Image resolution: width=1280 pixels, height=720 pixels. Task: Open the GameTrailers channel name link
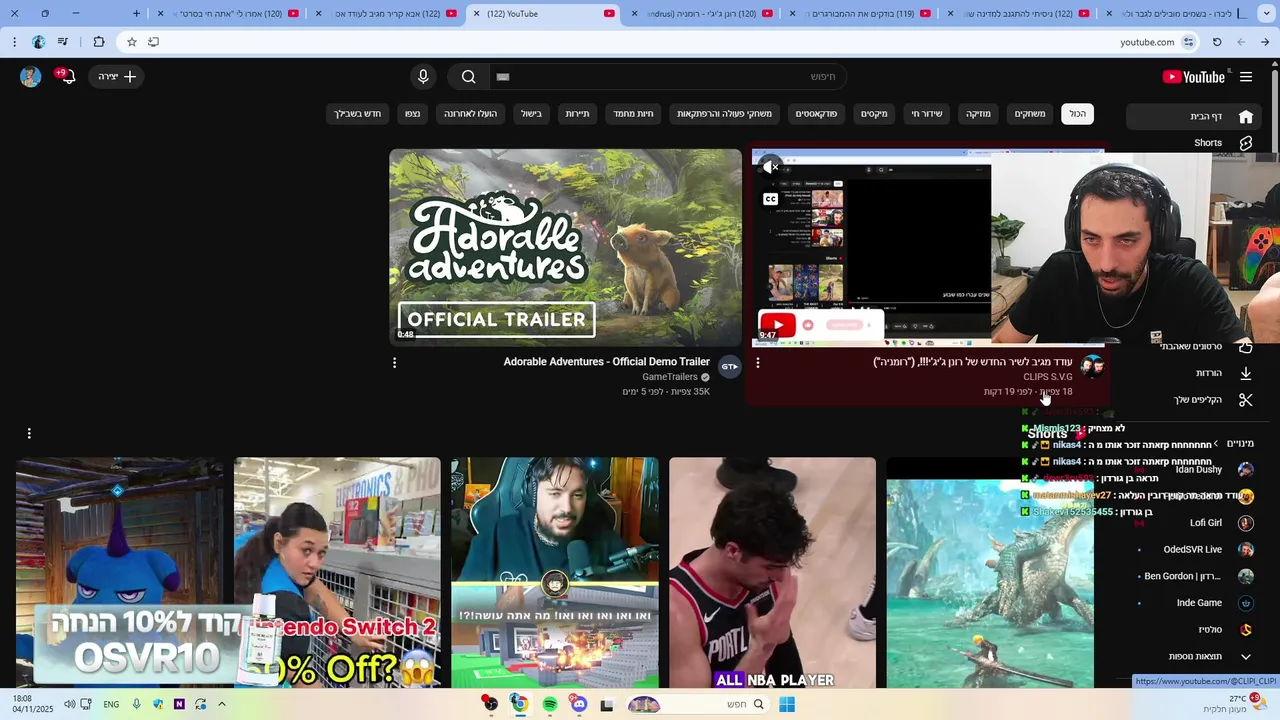click(670, 377)
